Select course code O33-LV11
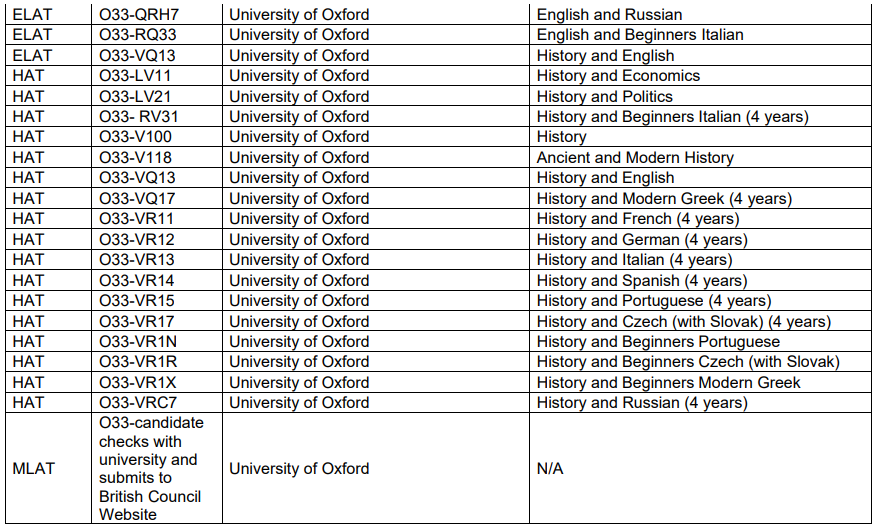The width and height of the screenshot is (877, 530). (x=135, y=75)
